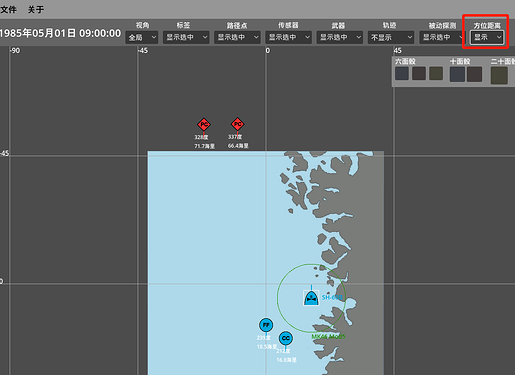Expand the 方位距离 bearing distance dropdown

(487, 37)
